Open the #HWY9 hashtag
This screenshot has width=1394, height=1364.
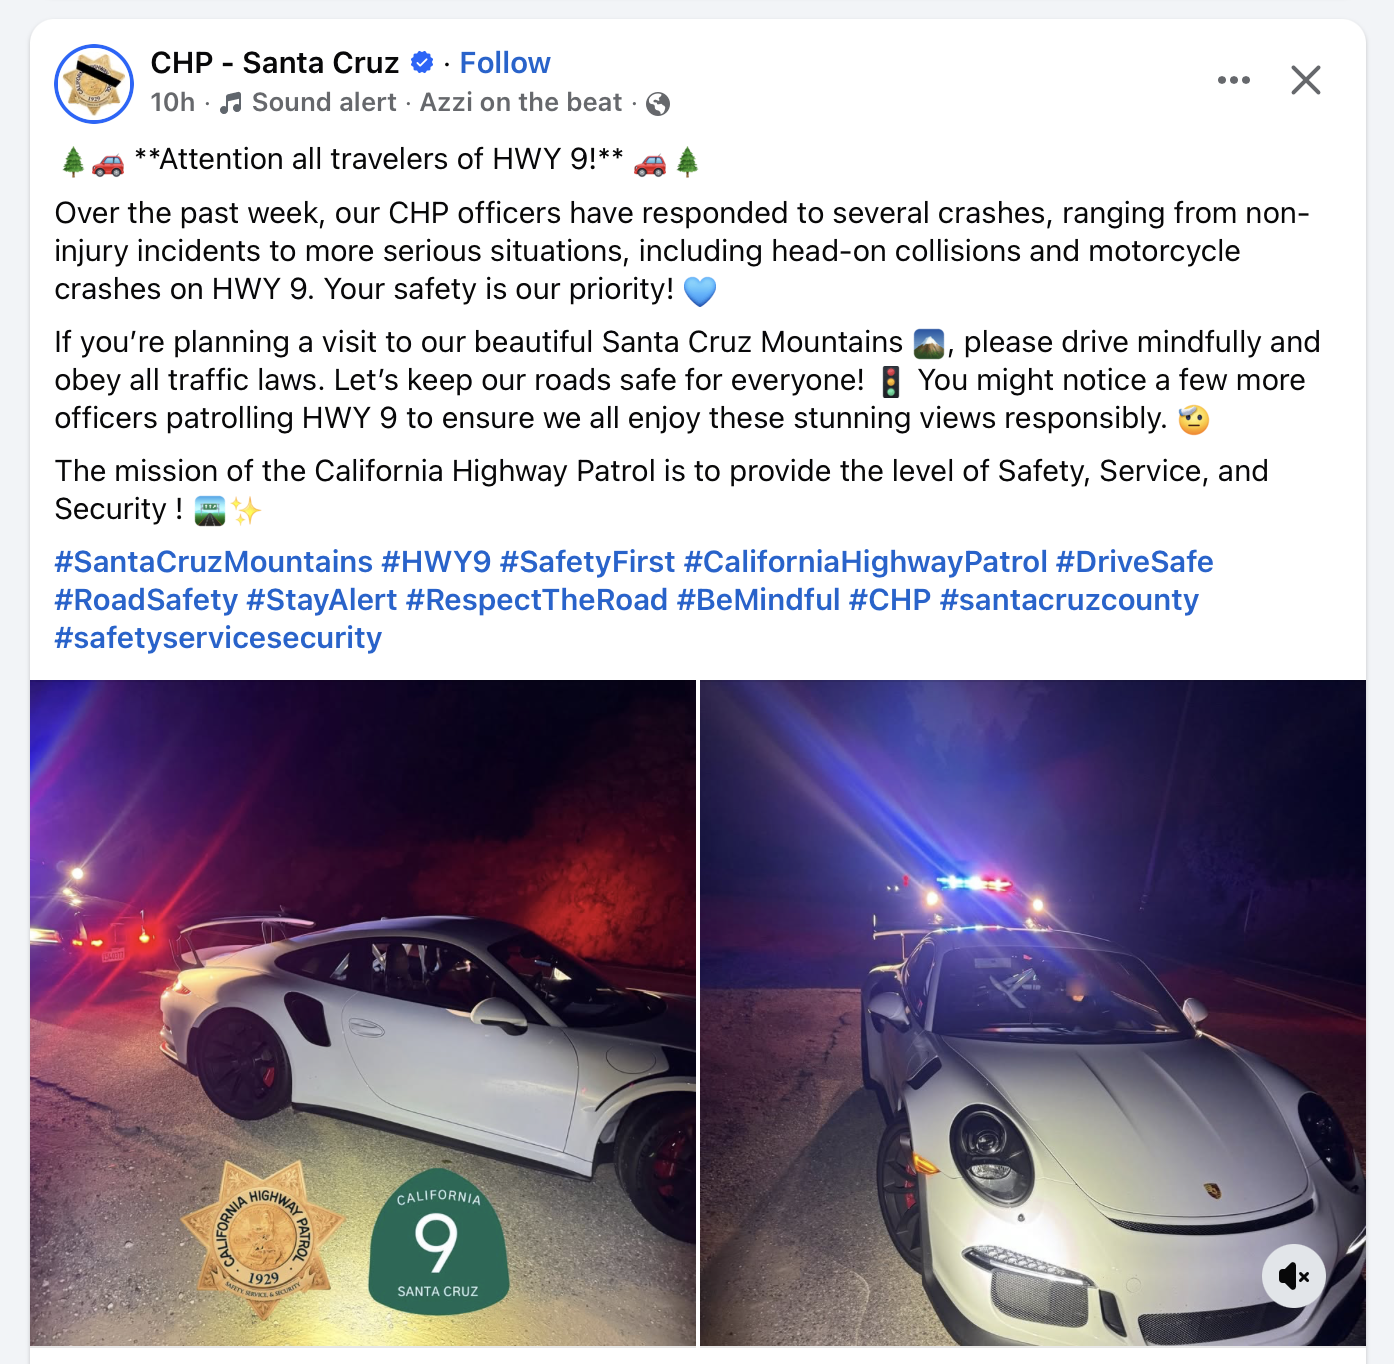436,562
